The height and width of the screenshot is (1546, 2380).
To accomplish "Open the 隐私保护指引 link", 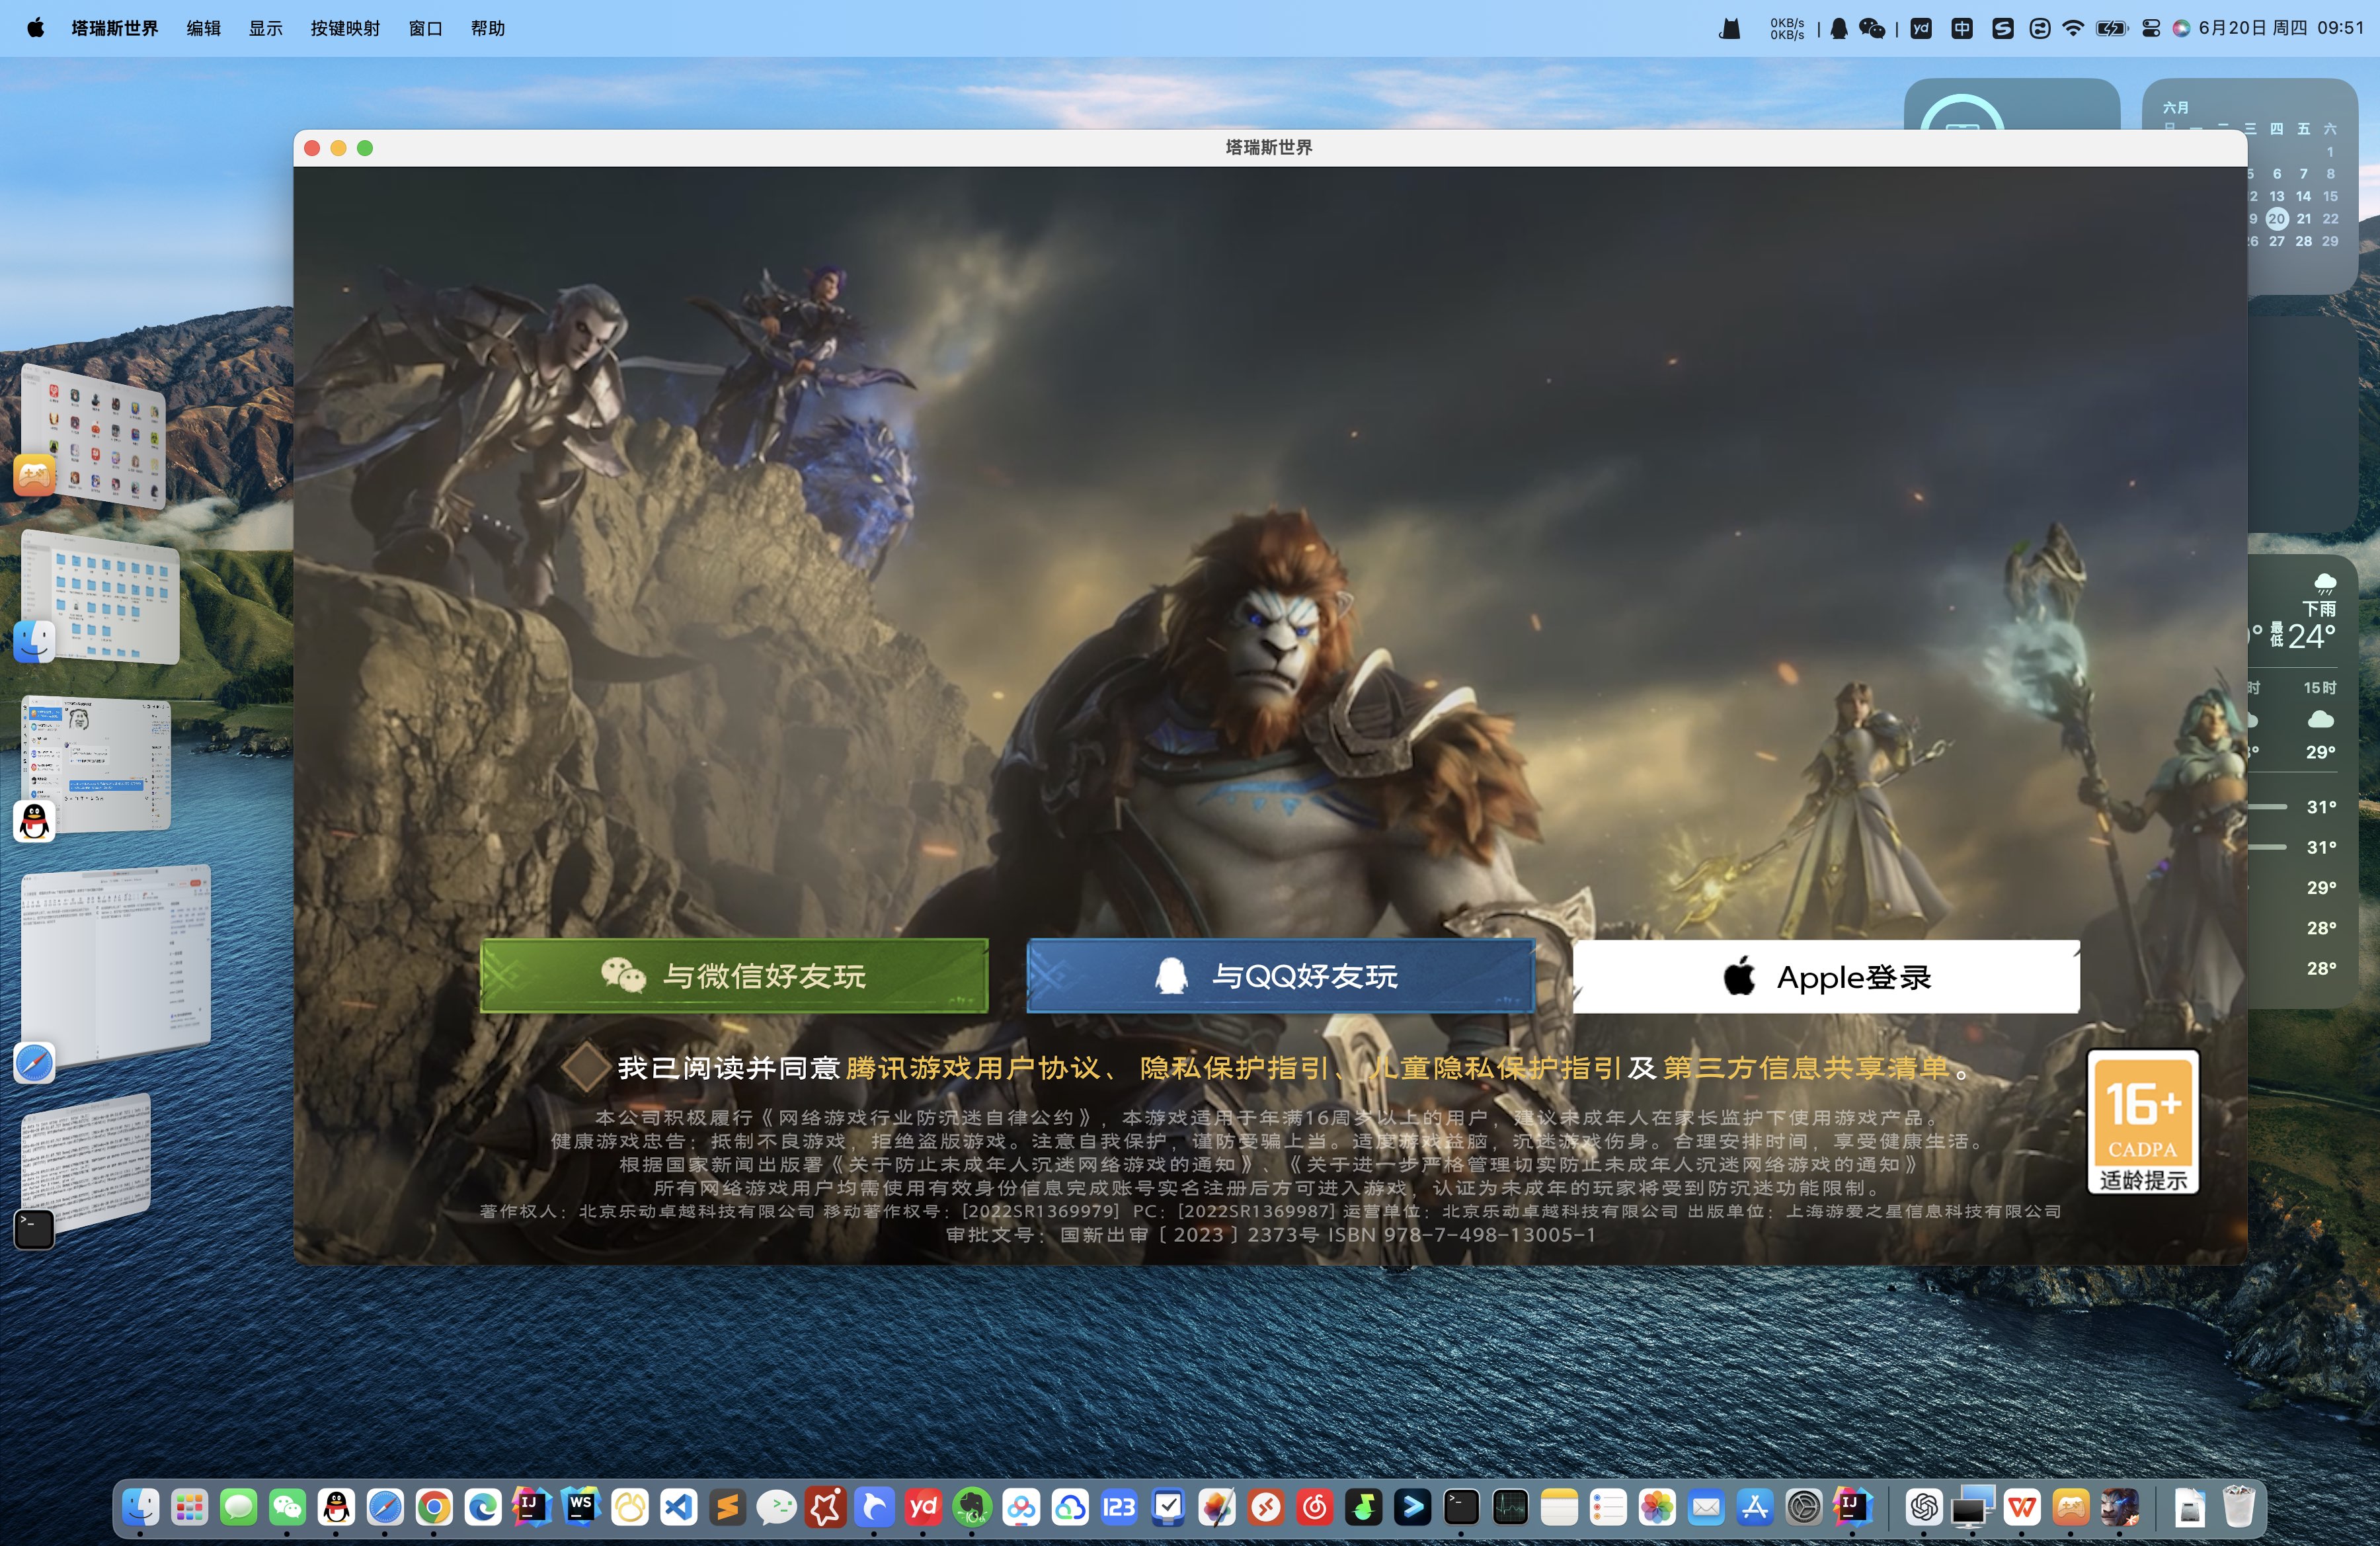I will tap(1234, 1068).
